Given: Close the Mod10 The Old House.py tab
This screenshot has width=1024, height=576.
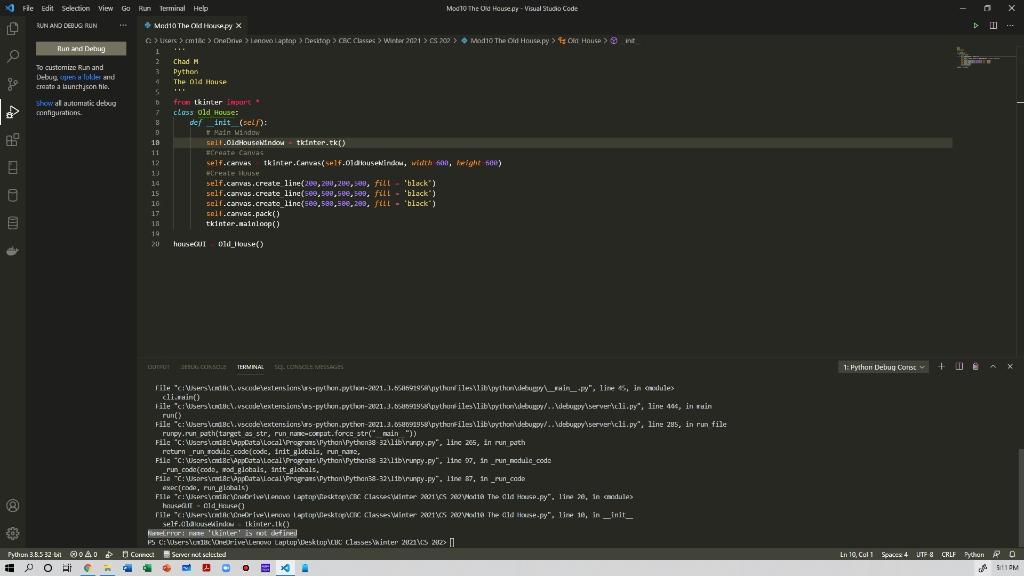Looking at the screenshot, I should point(238,25).
